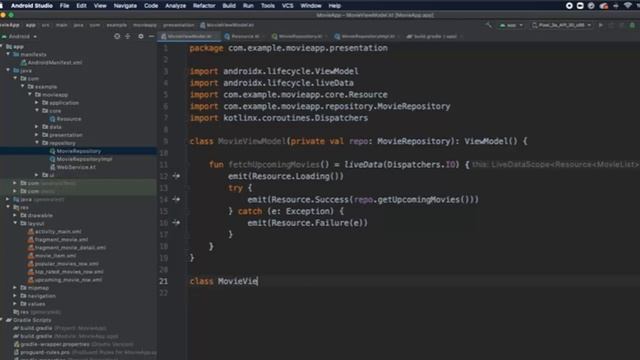Open the Navigate menu

[x=125, y=6]
